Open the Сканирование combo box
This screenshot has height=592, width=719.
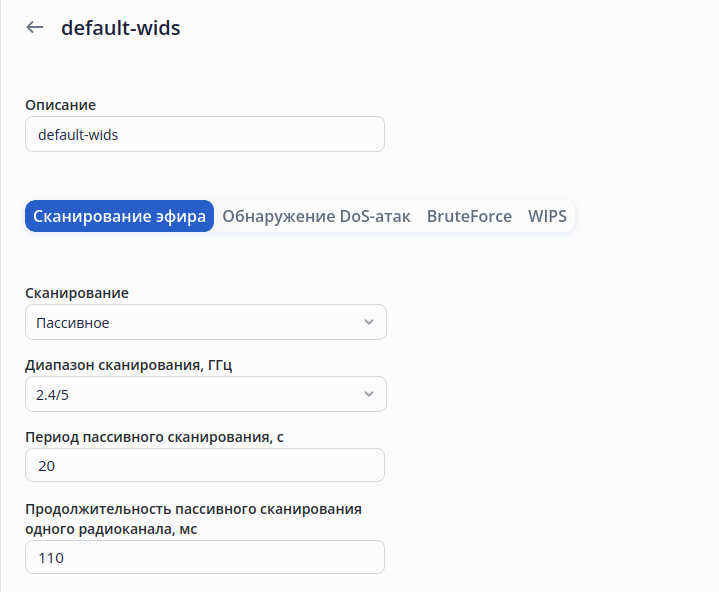pyautogui.click(x=205, y=322)
